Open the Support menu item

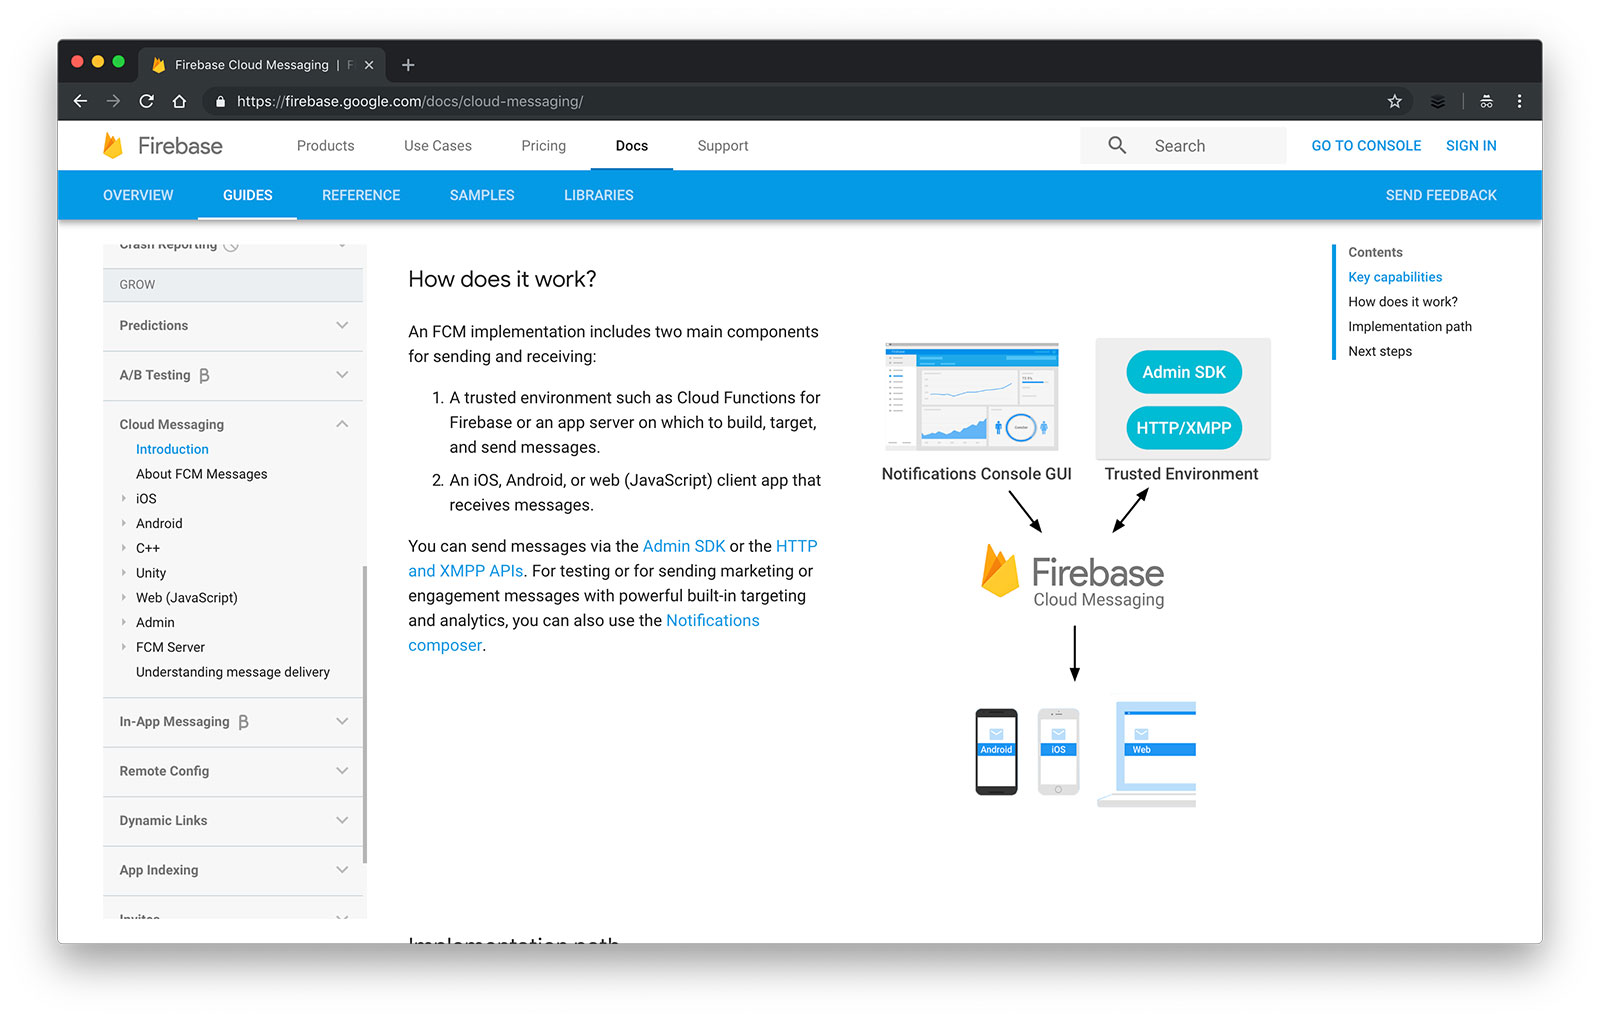click(x=723, y=146)
